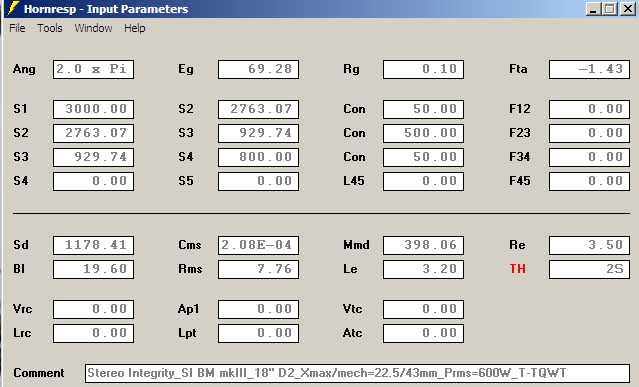Select the Ang field showing 2.0 x Pi

pyautogui.click(x=93, y=69)
